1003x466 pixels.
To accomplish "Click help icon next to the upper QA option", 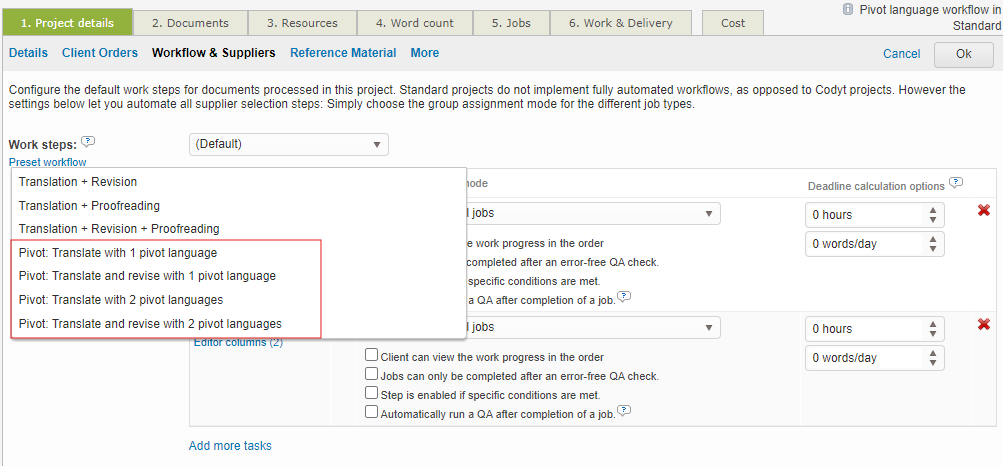I will [624, 297].
